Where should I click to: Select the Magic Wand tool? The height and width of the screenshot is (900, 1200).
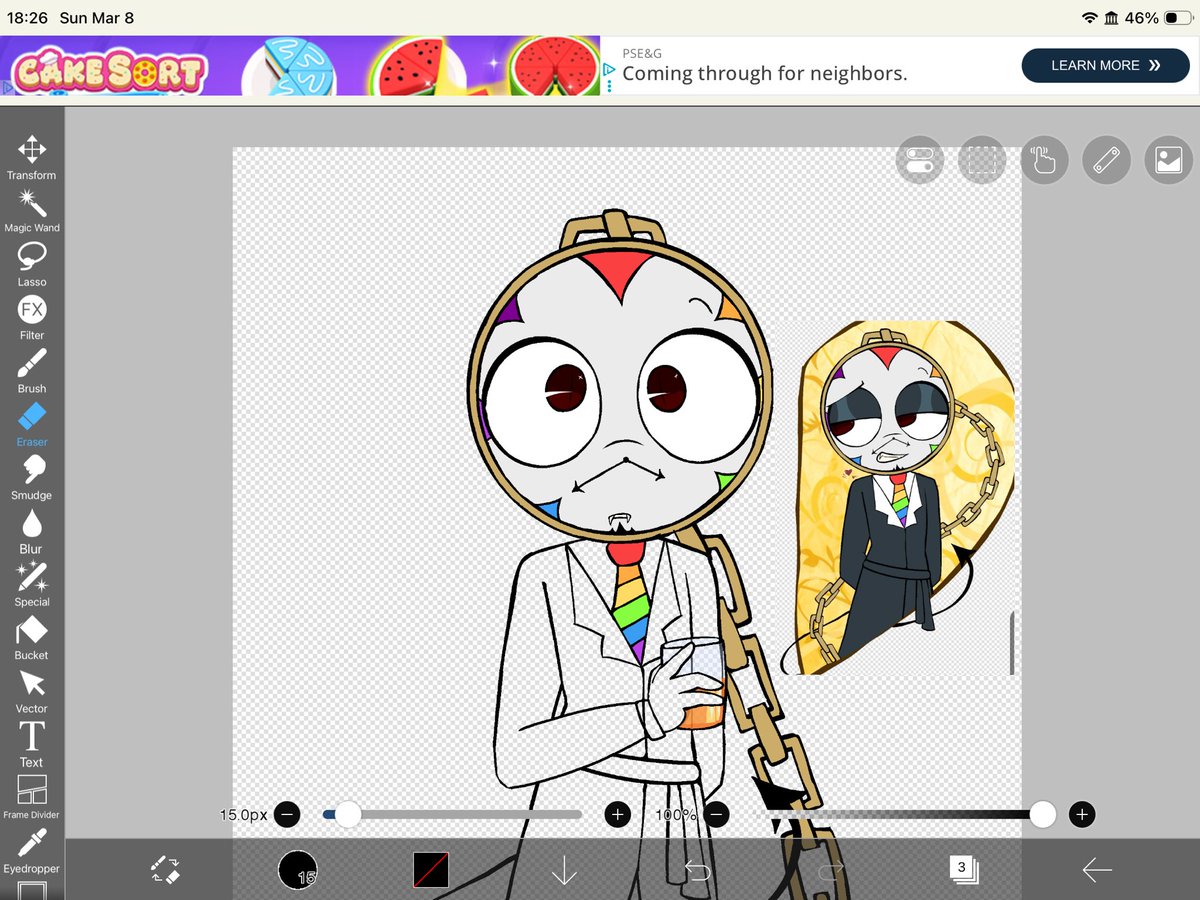click(x=32, y=211)
